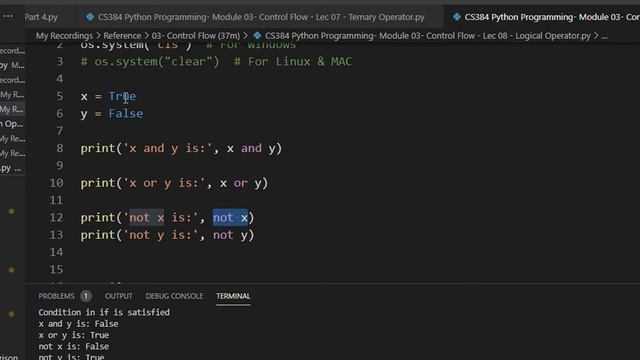
Task: Switch to the DEBUG CONSOLE tab
Action: click(x=174, y=296)
